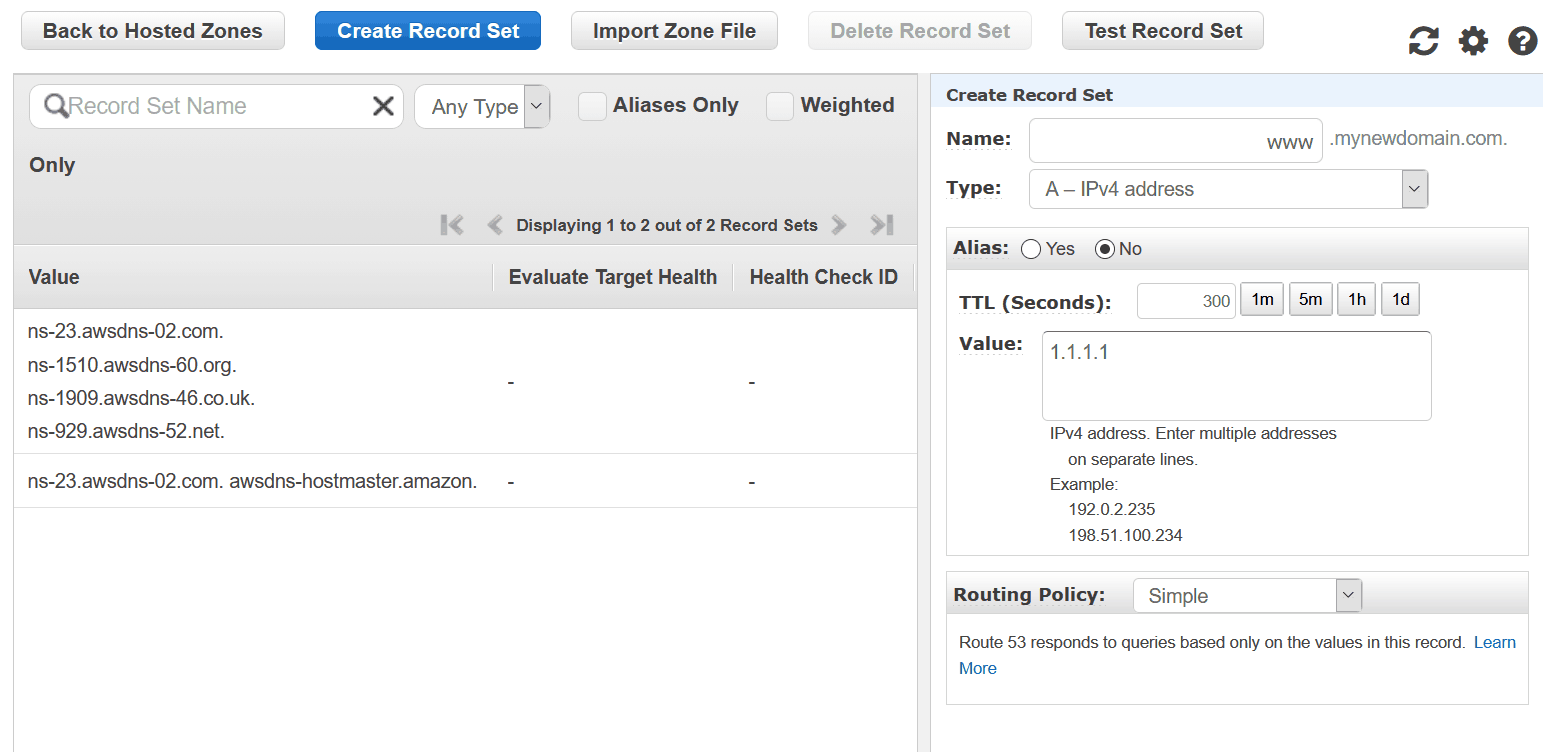Image resolution: width=1543 pixels, height=752 pixels.
Task: Select the awsdns-hostmaster.amazon. record row
Action: point(465,481)
